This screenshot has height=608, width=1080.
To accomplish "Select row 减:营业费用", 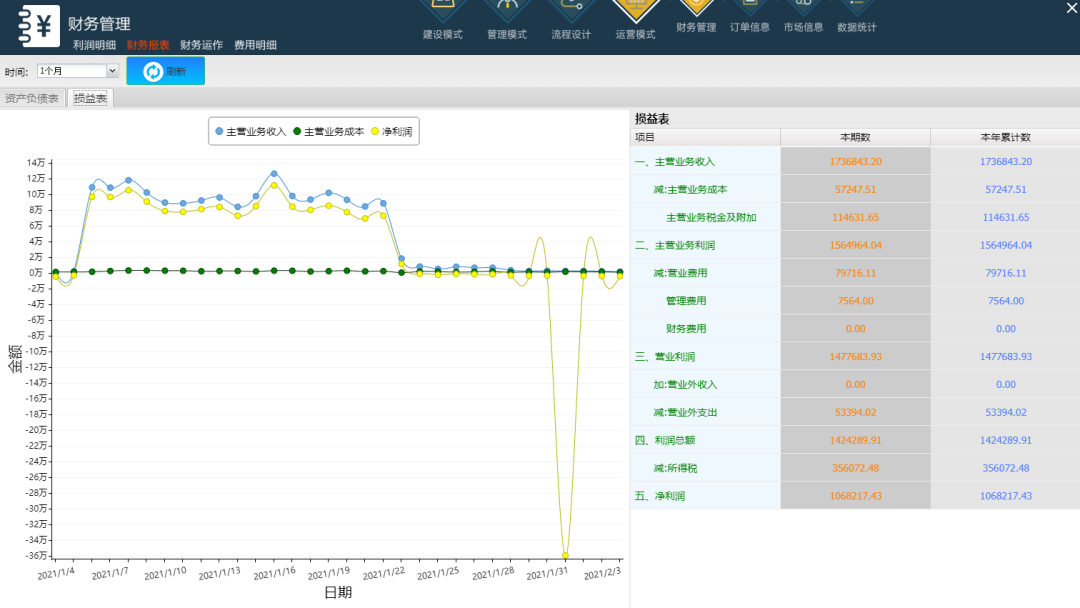I will pyautogui.click(x=855, y=273).
